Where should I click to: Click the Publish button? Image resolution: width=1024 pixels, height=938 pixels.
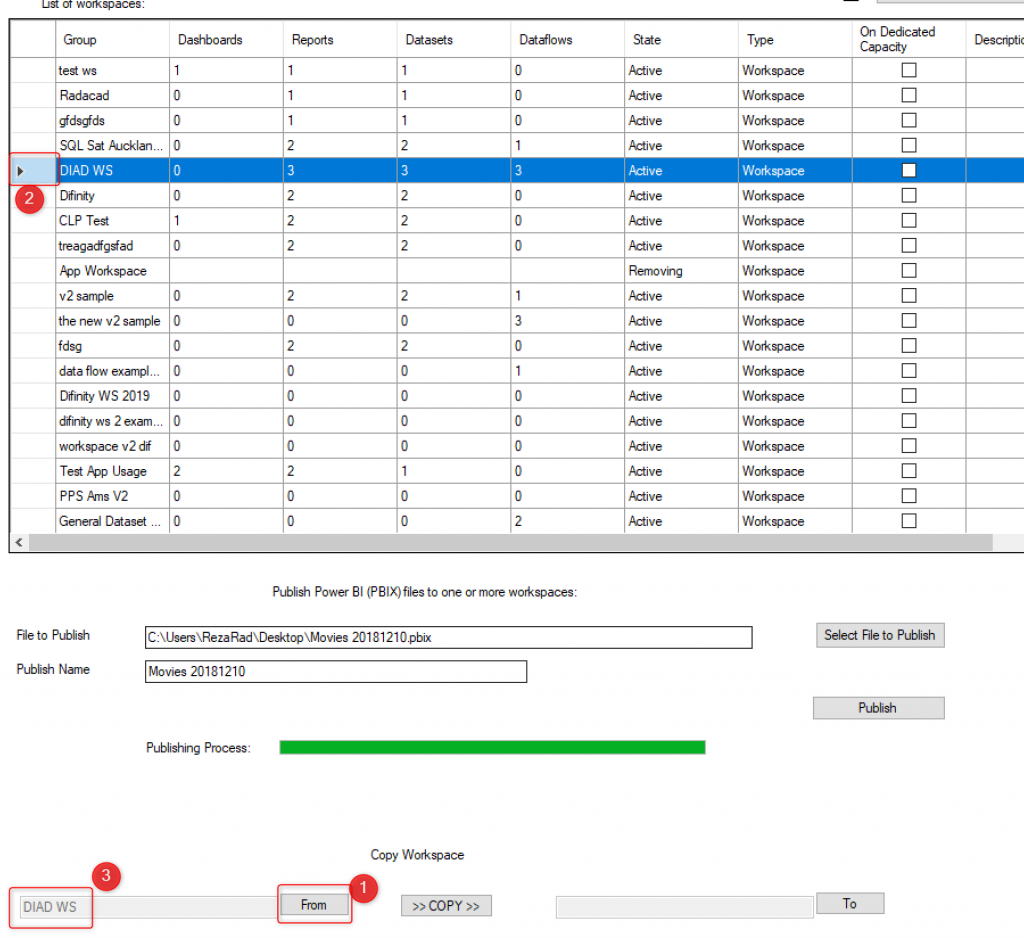(x=877, y=708)
